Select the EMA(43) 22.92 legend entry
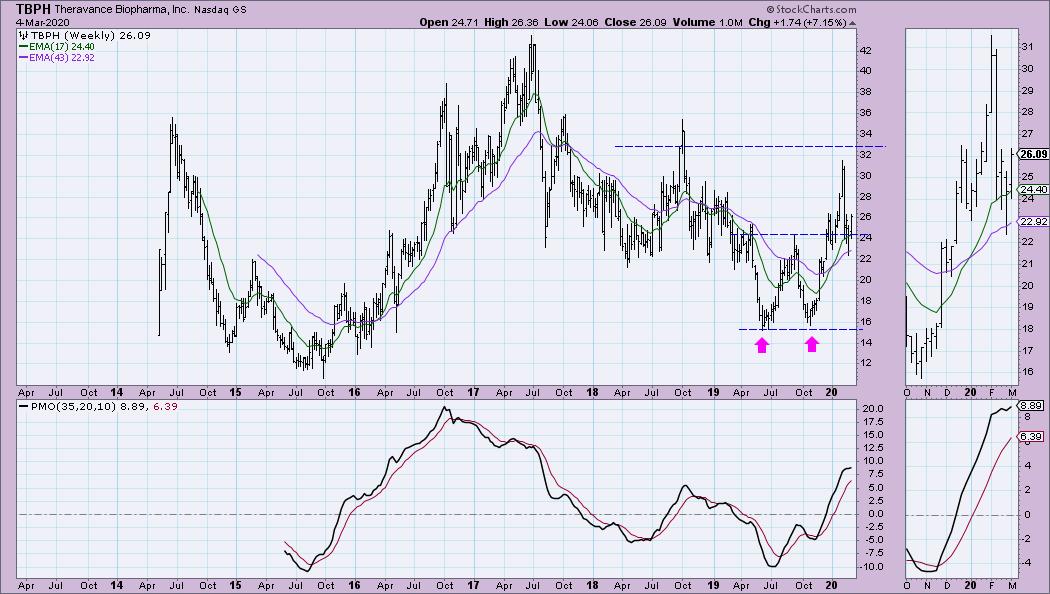Screen dimensions: 1050x594 click(61, 58)
